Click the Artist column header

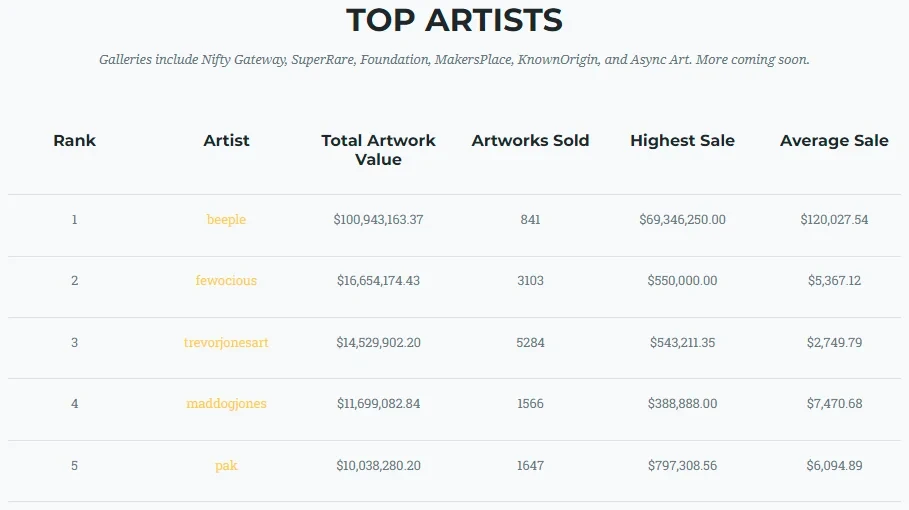tap(226, 141)
